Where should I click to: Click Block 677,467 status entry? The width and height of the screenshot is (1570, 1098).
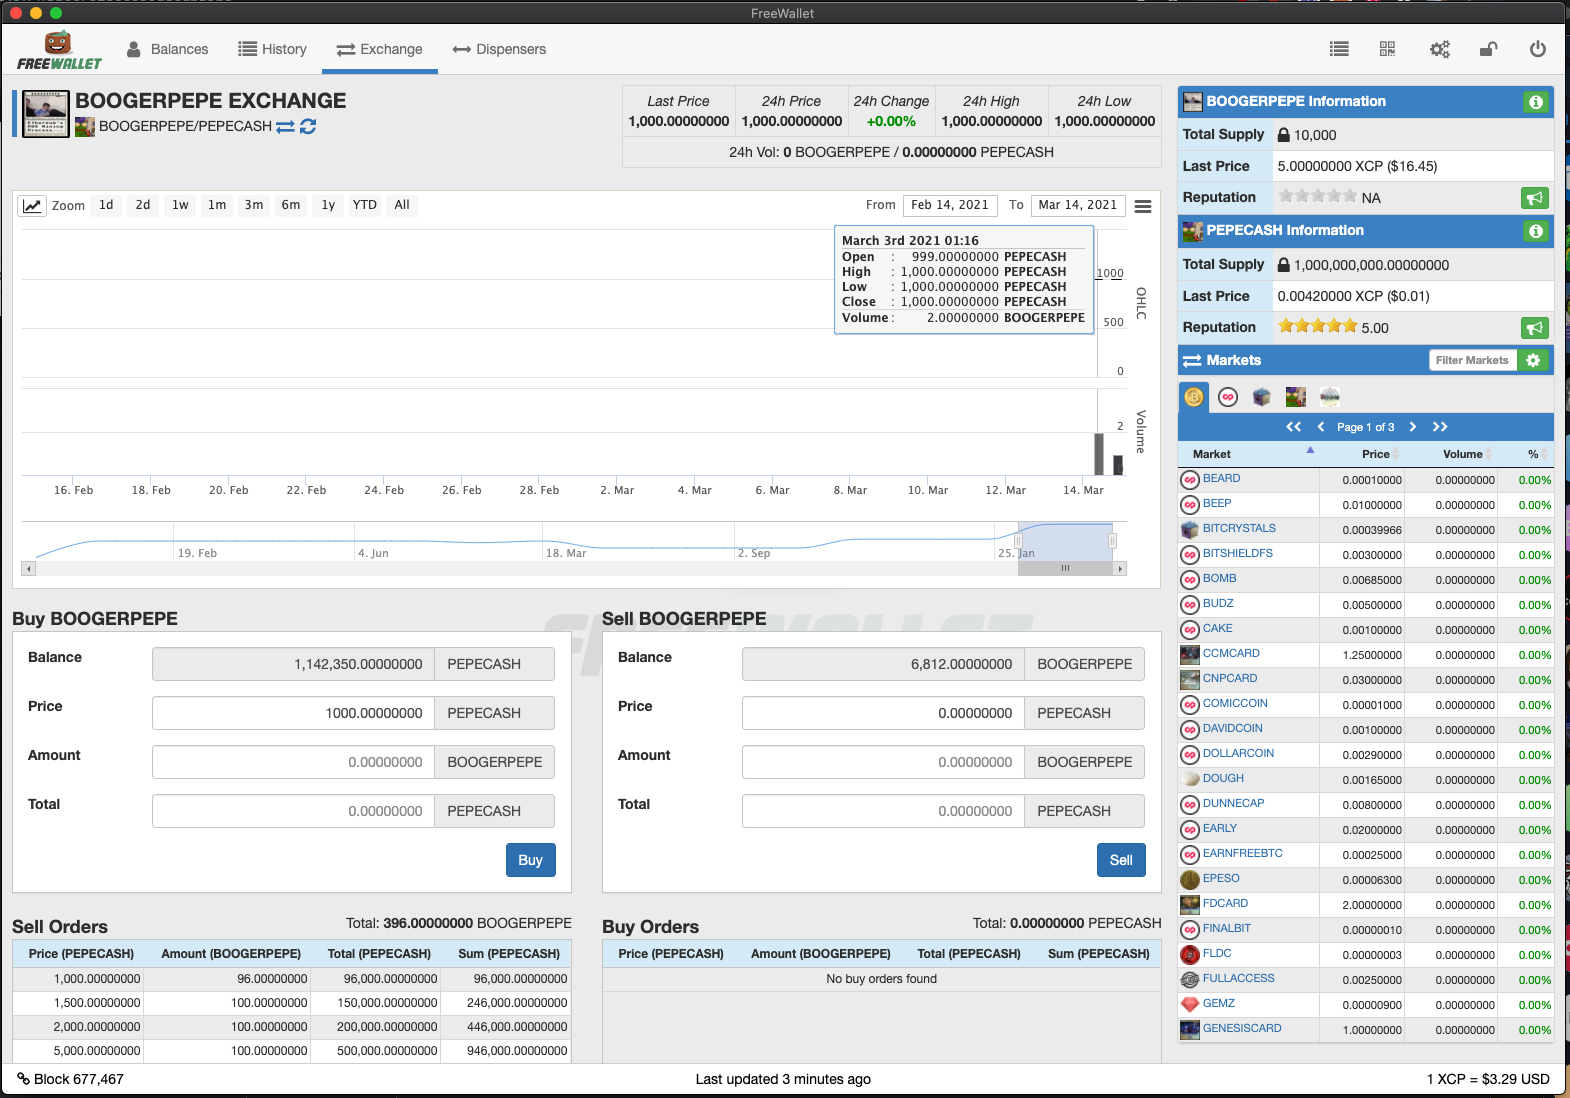70,1079
